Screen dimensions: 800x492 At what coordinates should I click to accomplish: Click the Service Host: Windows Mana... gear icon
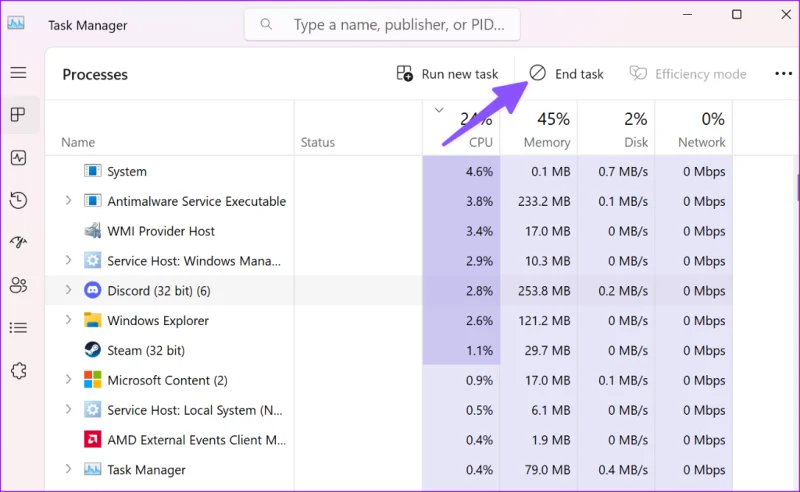(x=92, y=260)
